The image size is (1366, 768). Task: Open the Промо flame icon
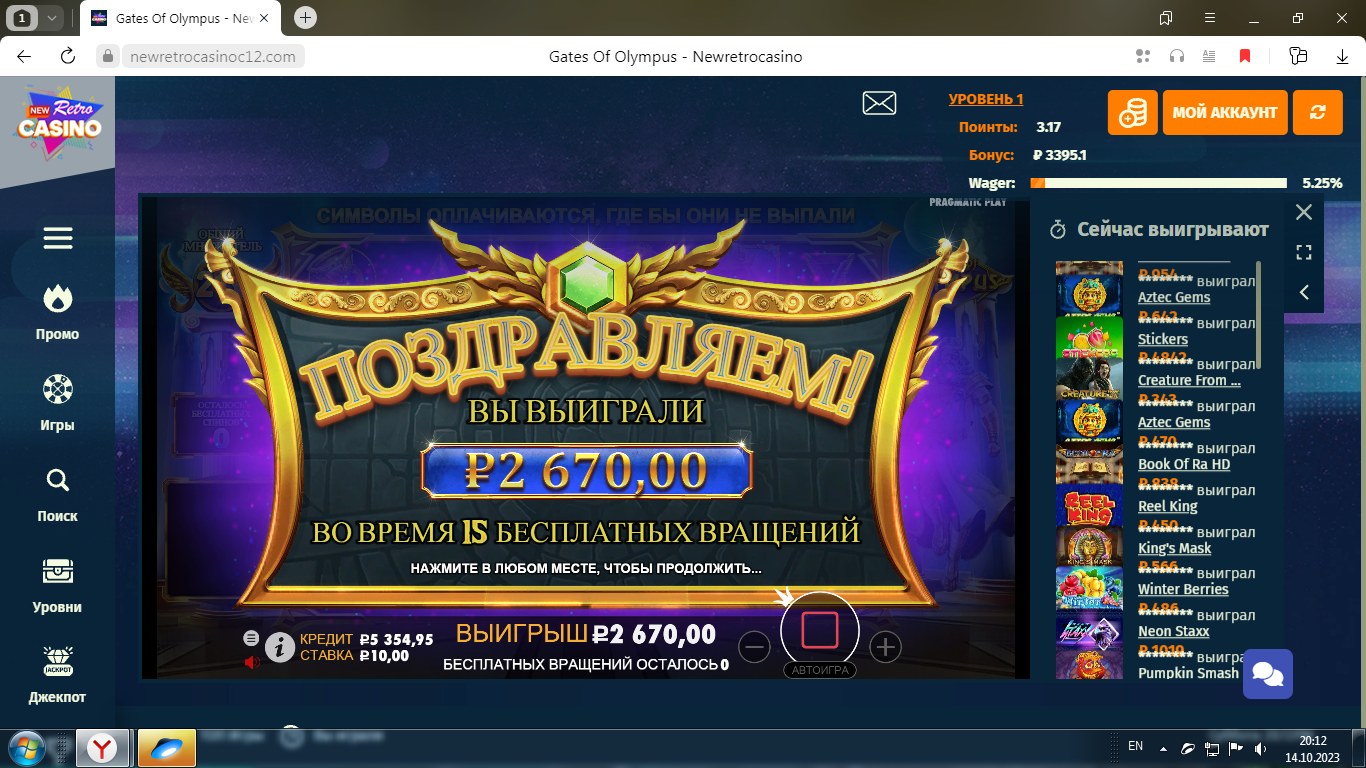coord(58,298)
